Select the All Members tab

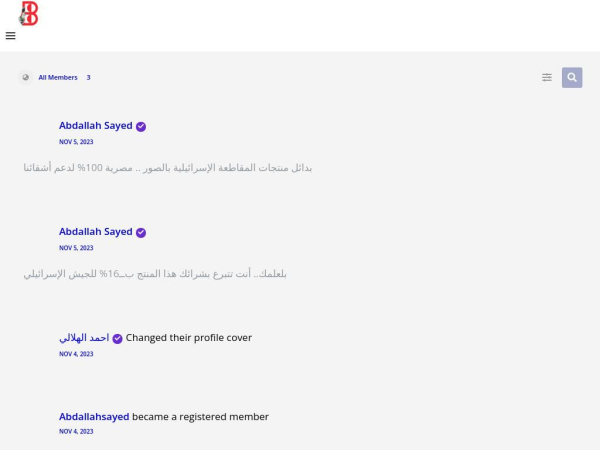[58, 77]
